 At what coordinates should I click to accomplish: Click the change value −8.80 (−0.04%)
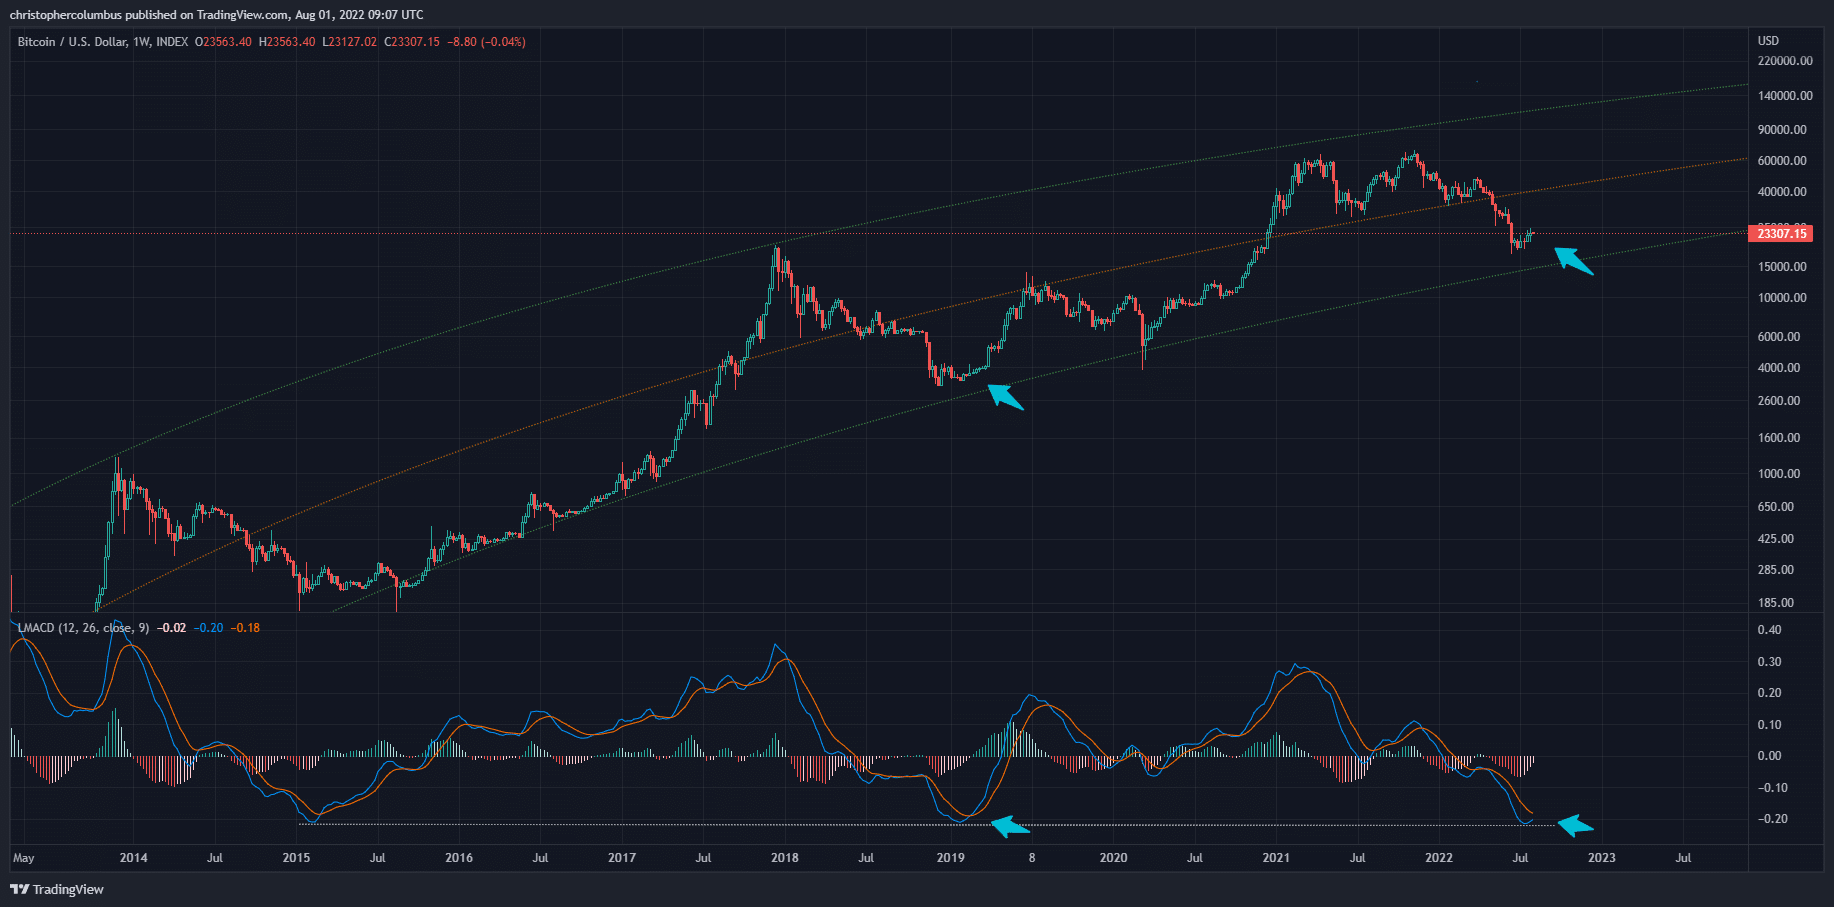[486, 42]
